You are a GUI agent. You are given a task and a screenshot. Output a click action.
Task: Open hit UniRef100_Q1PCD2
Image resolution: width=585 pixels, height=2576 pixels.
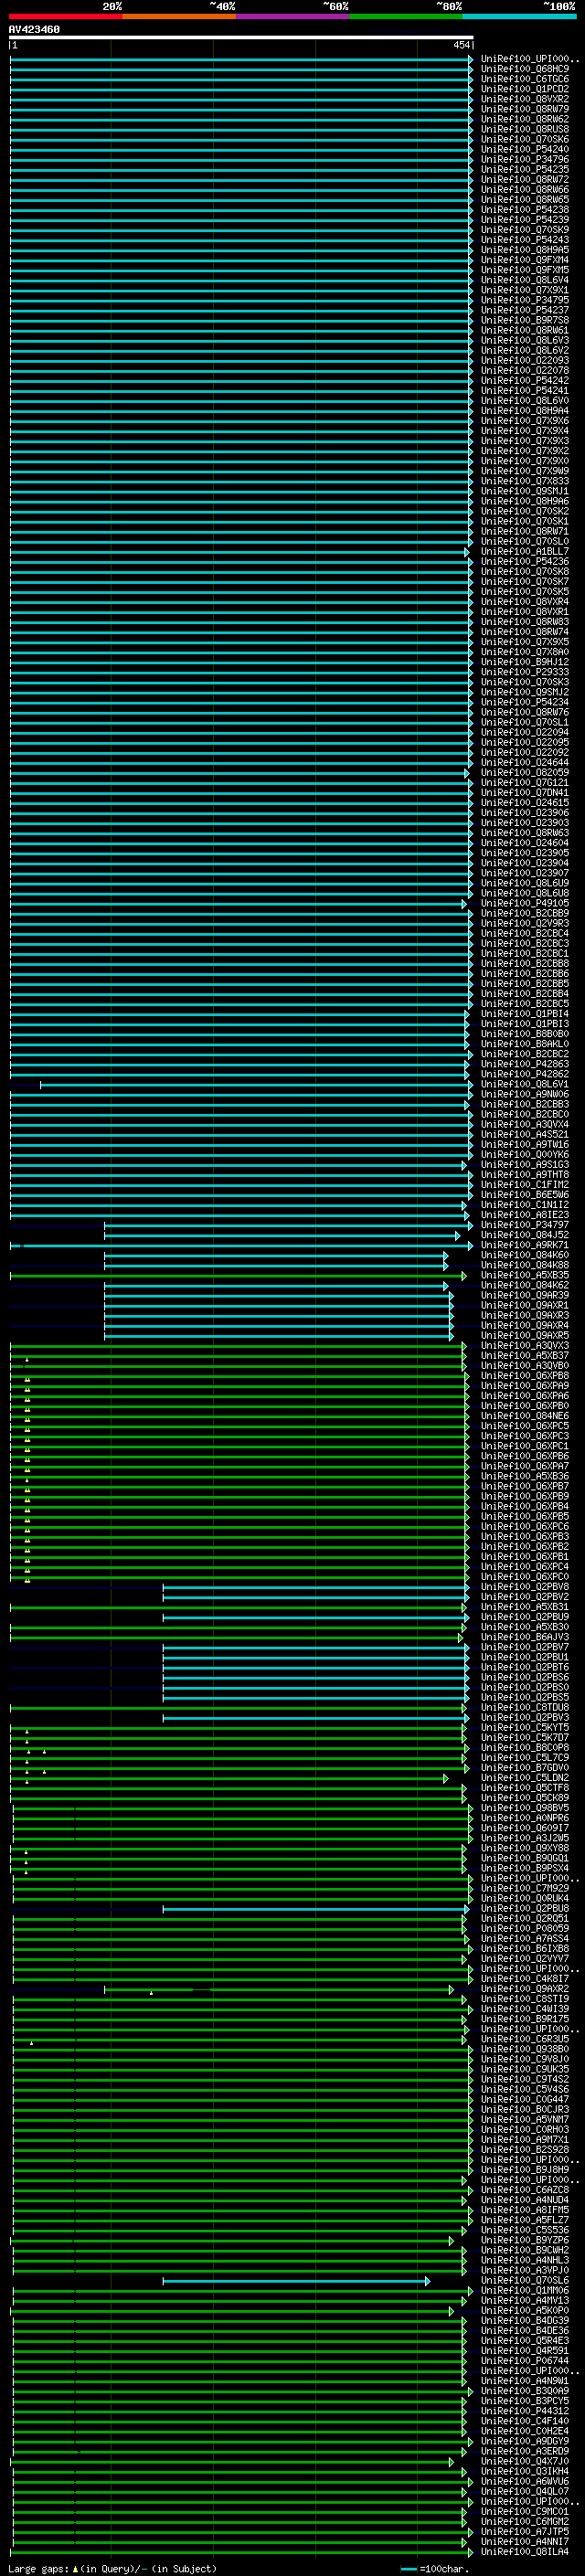click(524, 89)
